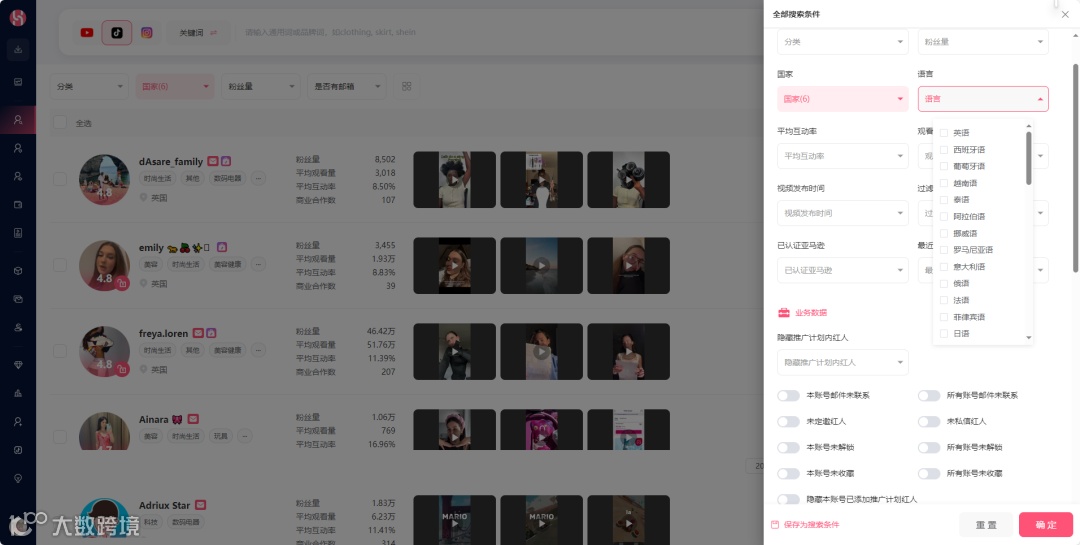Image resolution: width=1080 pixels, height=545 pixels.
Task: Click the lock badge on emily's avatar
Action: tap(122, 283)
